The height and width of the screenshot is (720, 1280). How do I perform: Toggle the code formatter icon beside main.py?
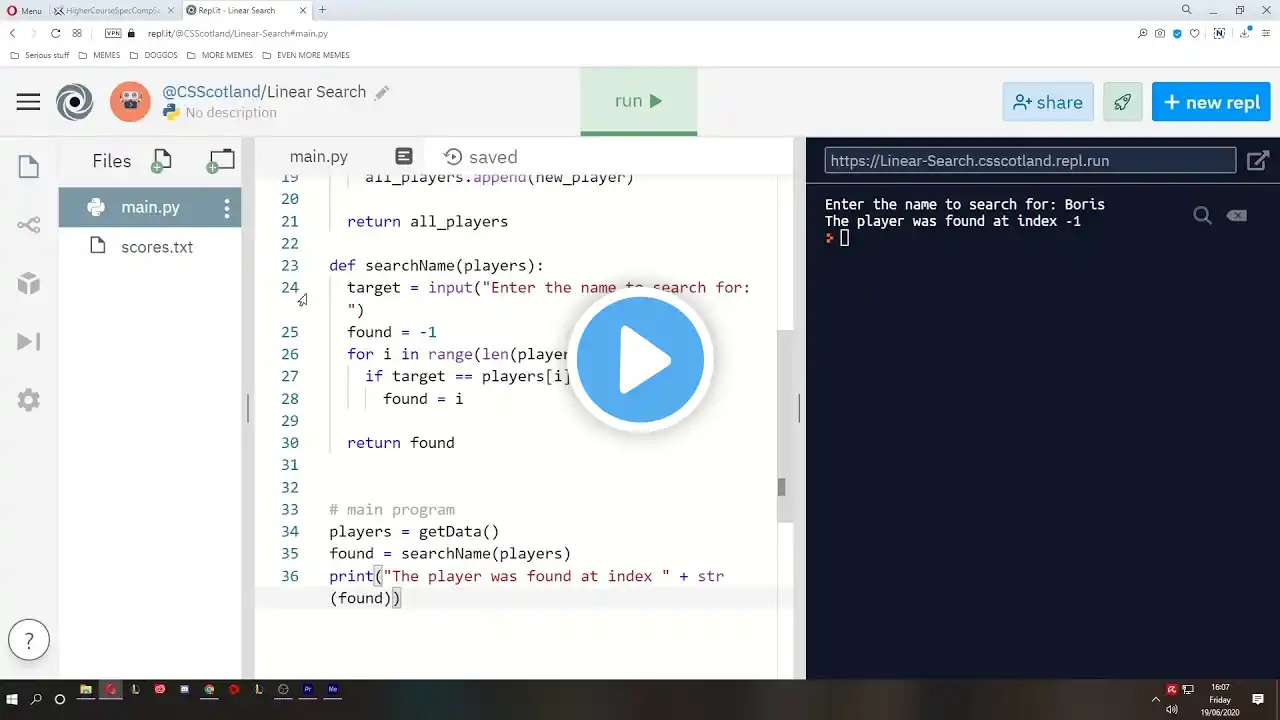coord(404,156)
